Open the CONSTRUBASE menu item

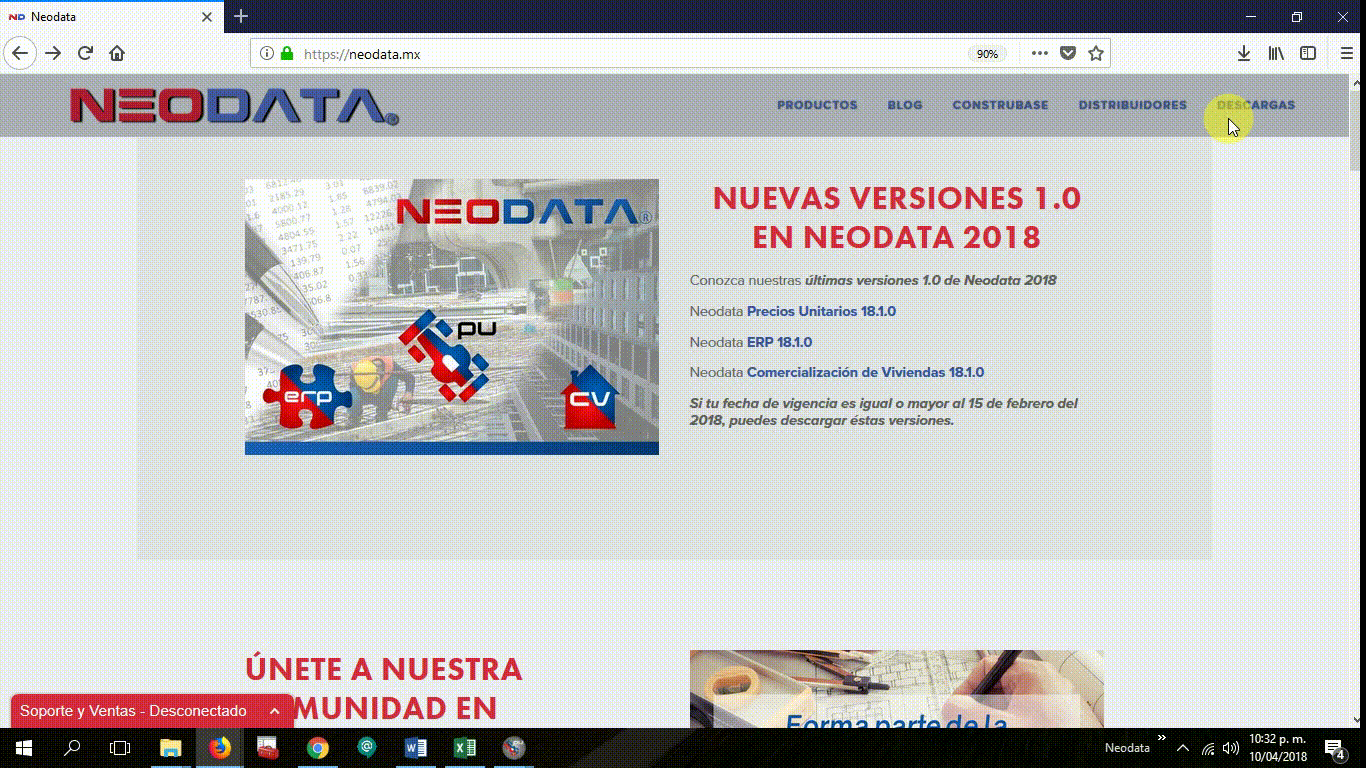coord(1000,105)
